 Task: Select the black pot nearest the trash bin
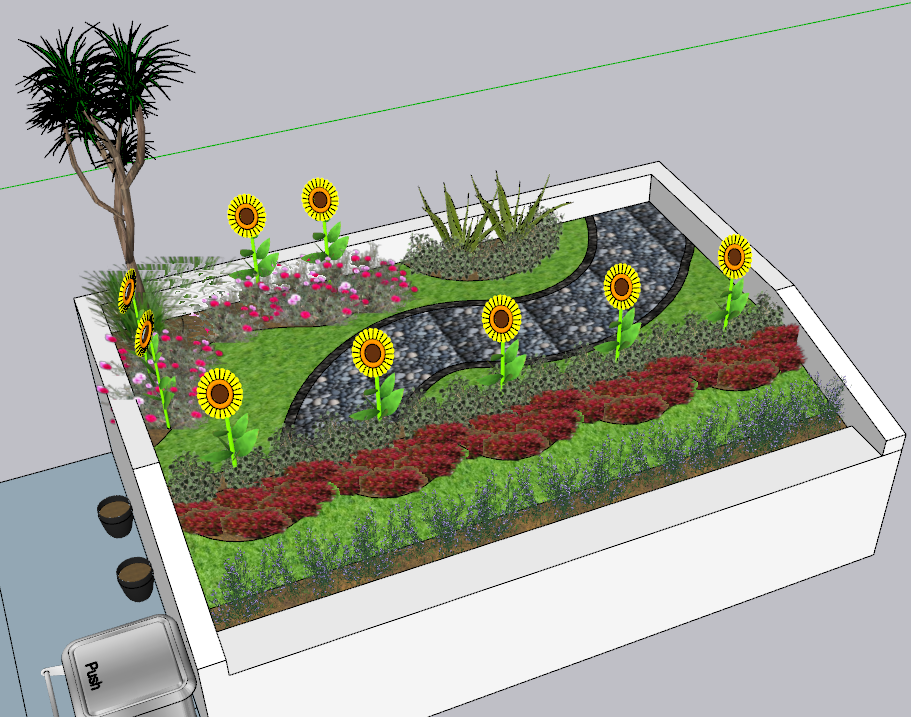pos(135,579)
